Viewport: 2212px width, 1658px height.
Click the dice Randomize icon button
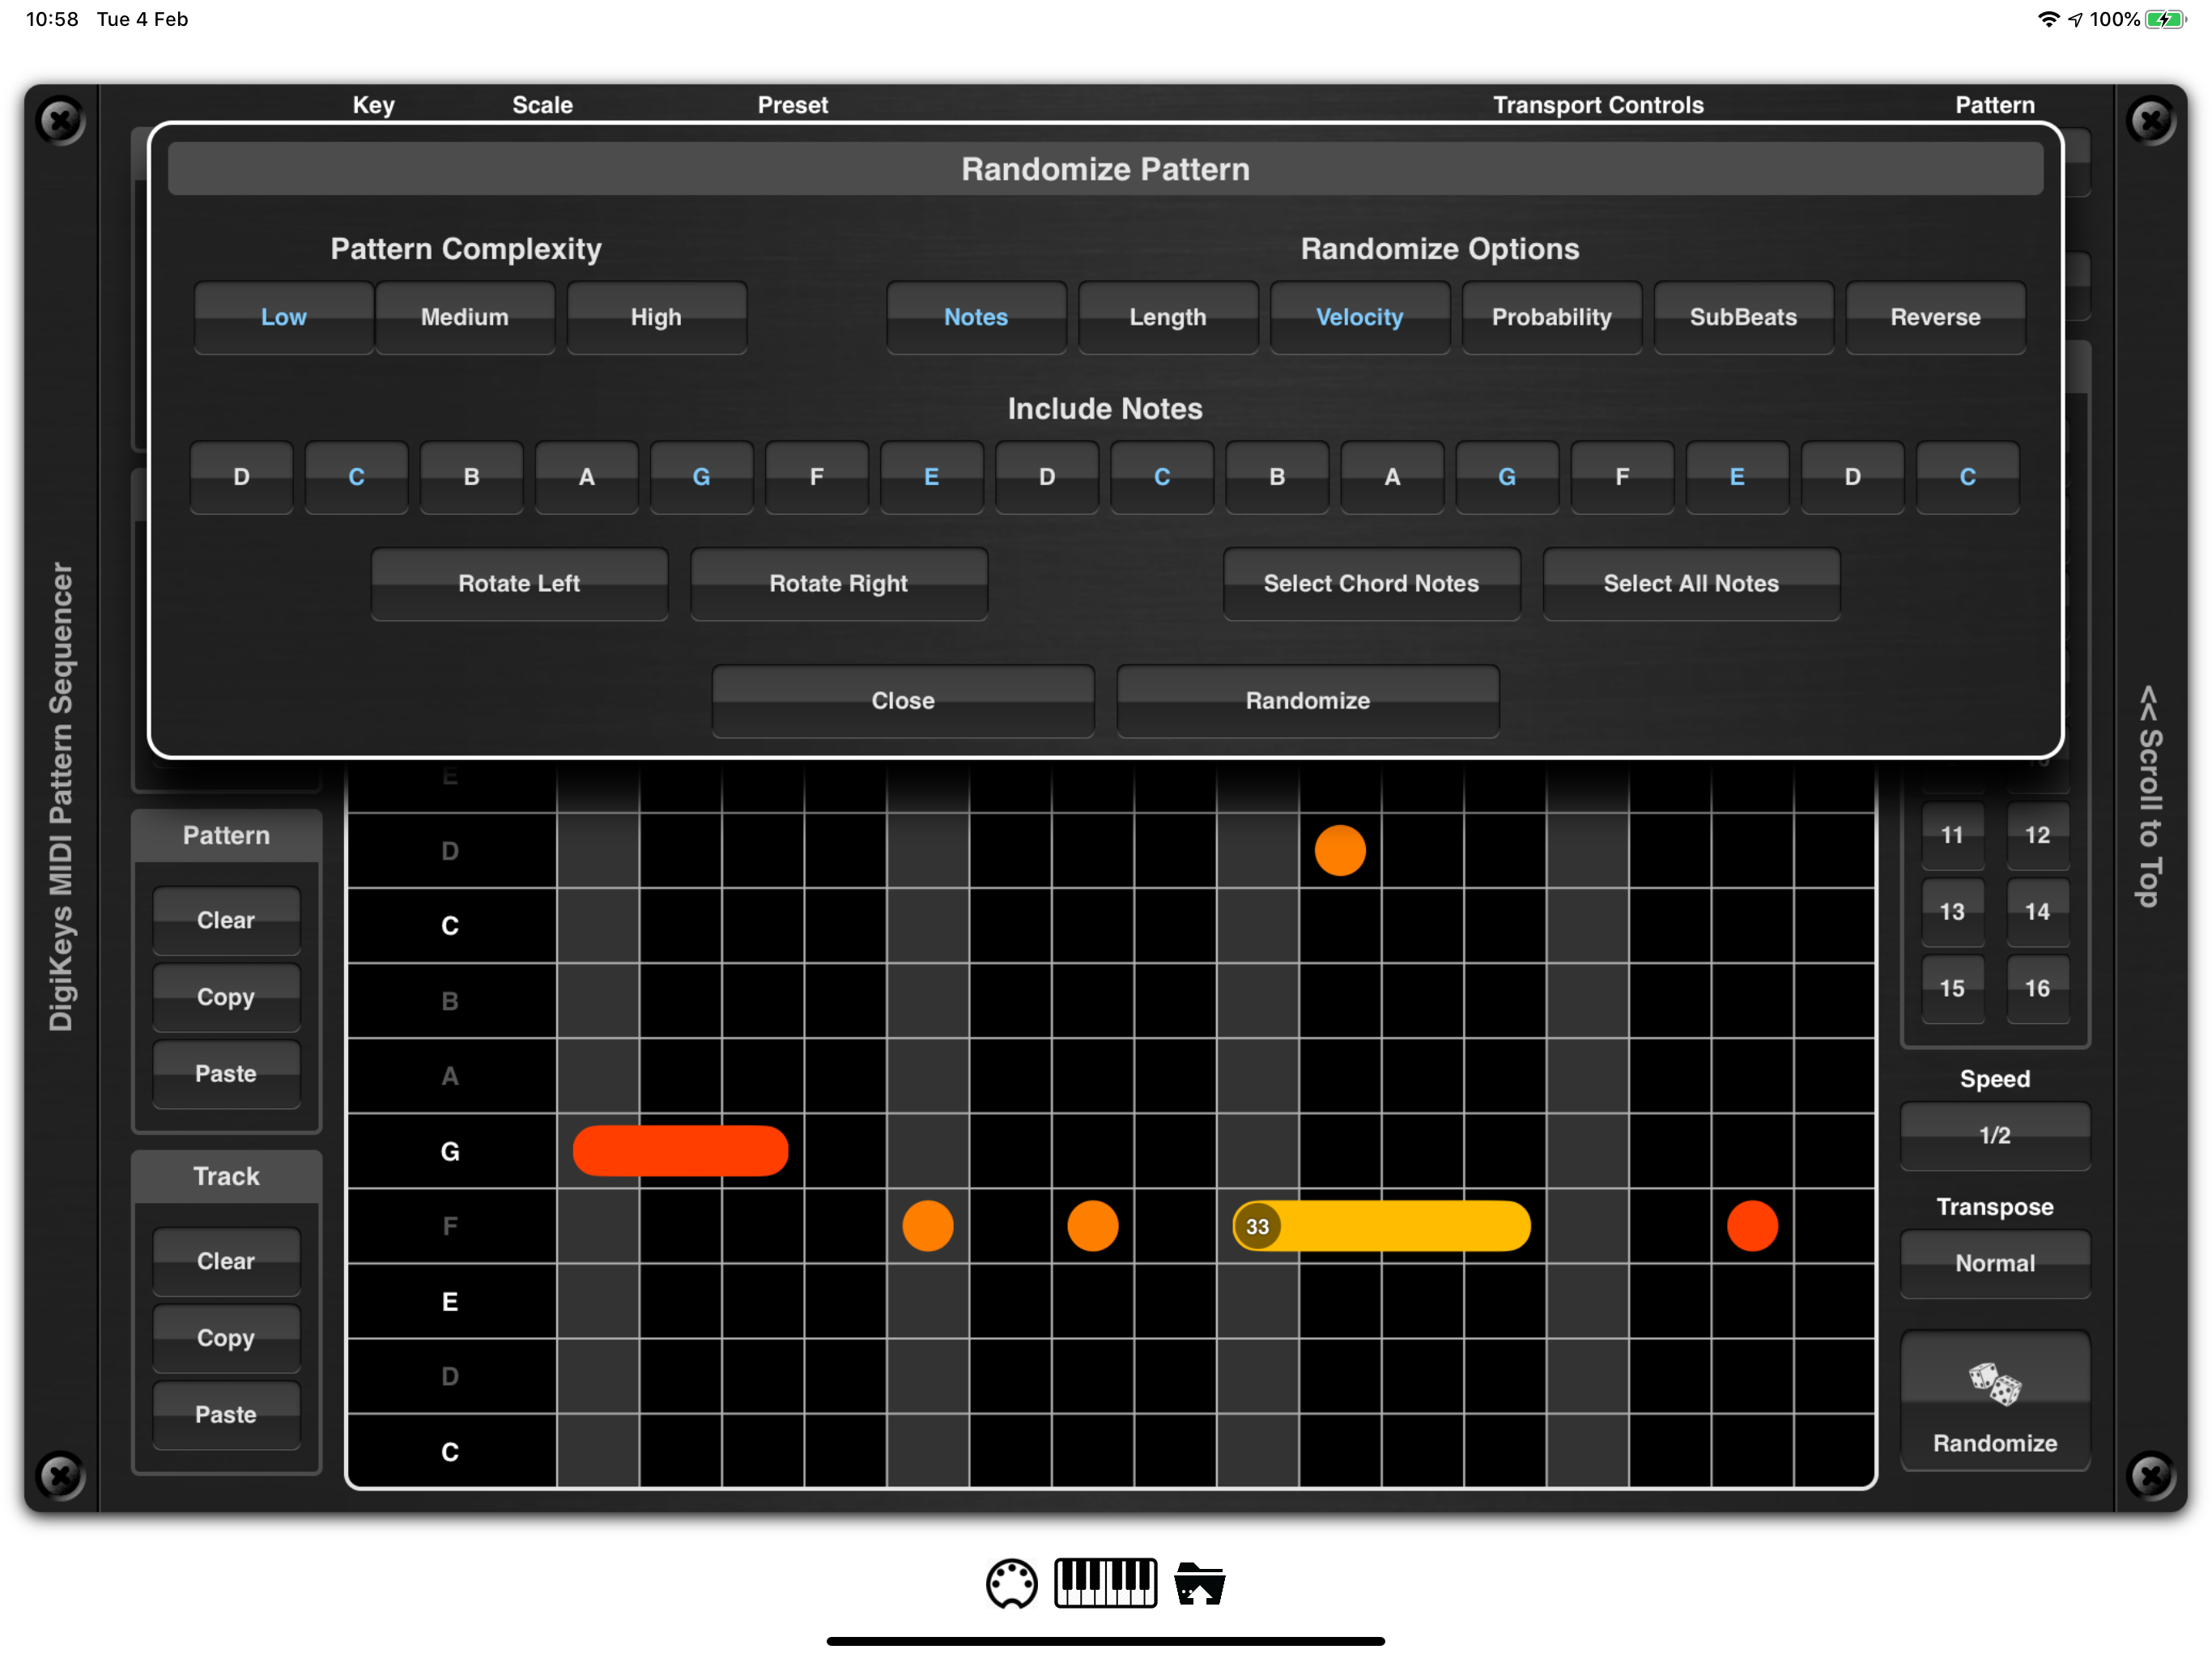pyautogui.click(x=1994, y=1400)
